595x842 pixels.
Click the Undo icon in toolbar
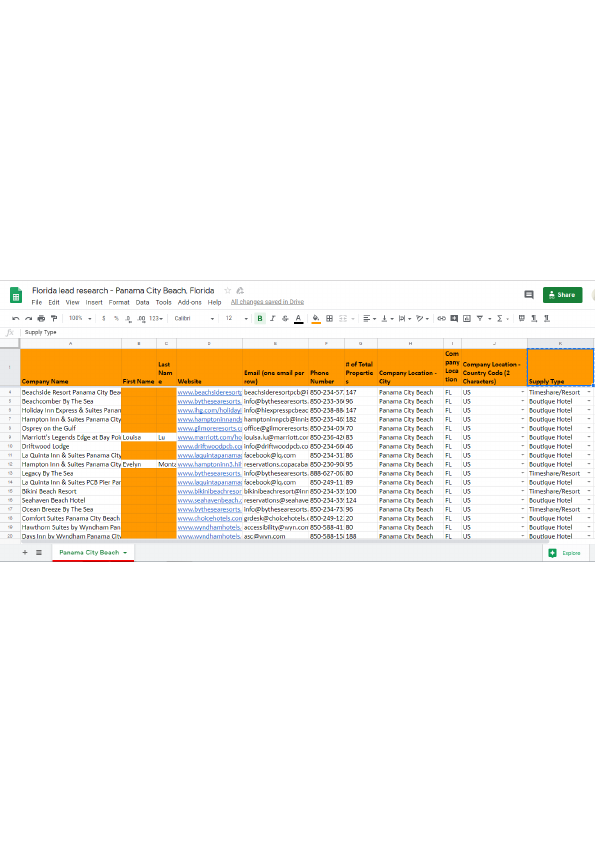16,318
